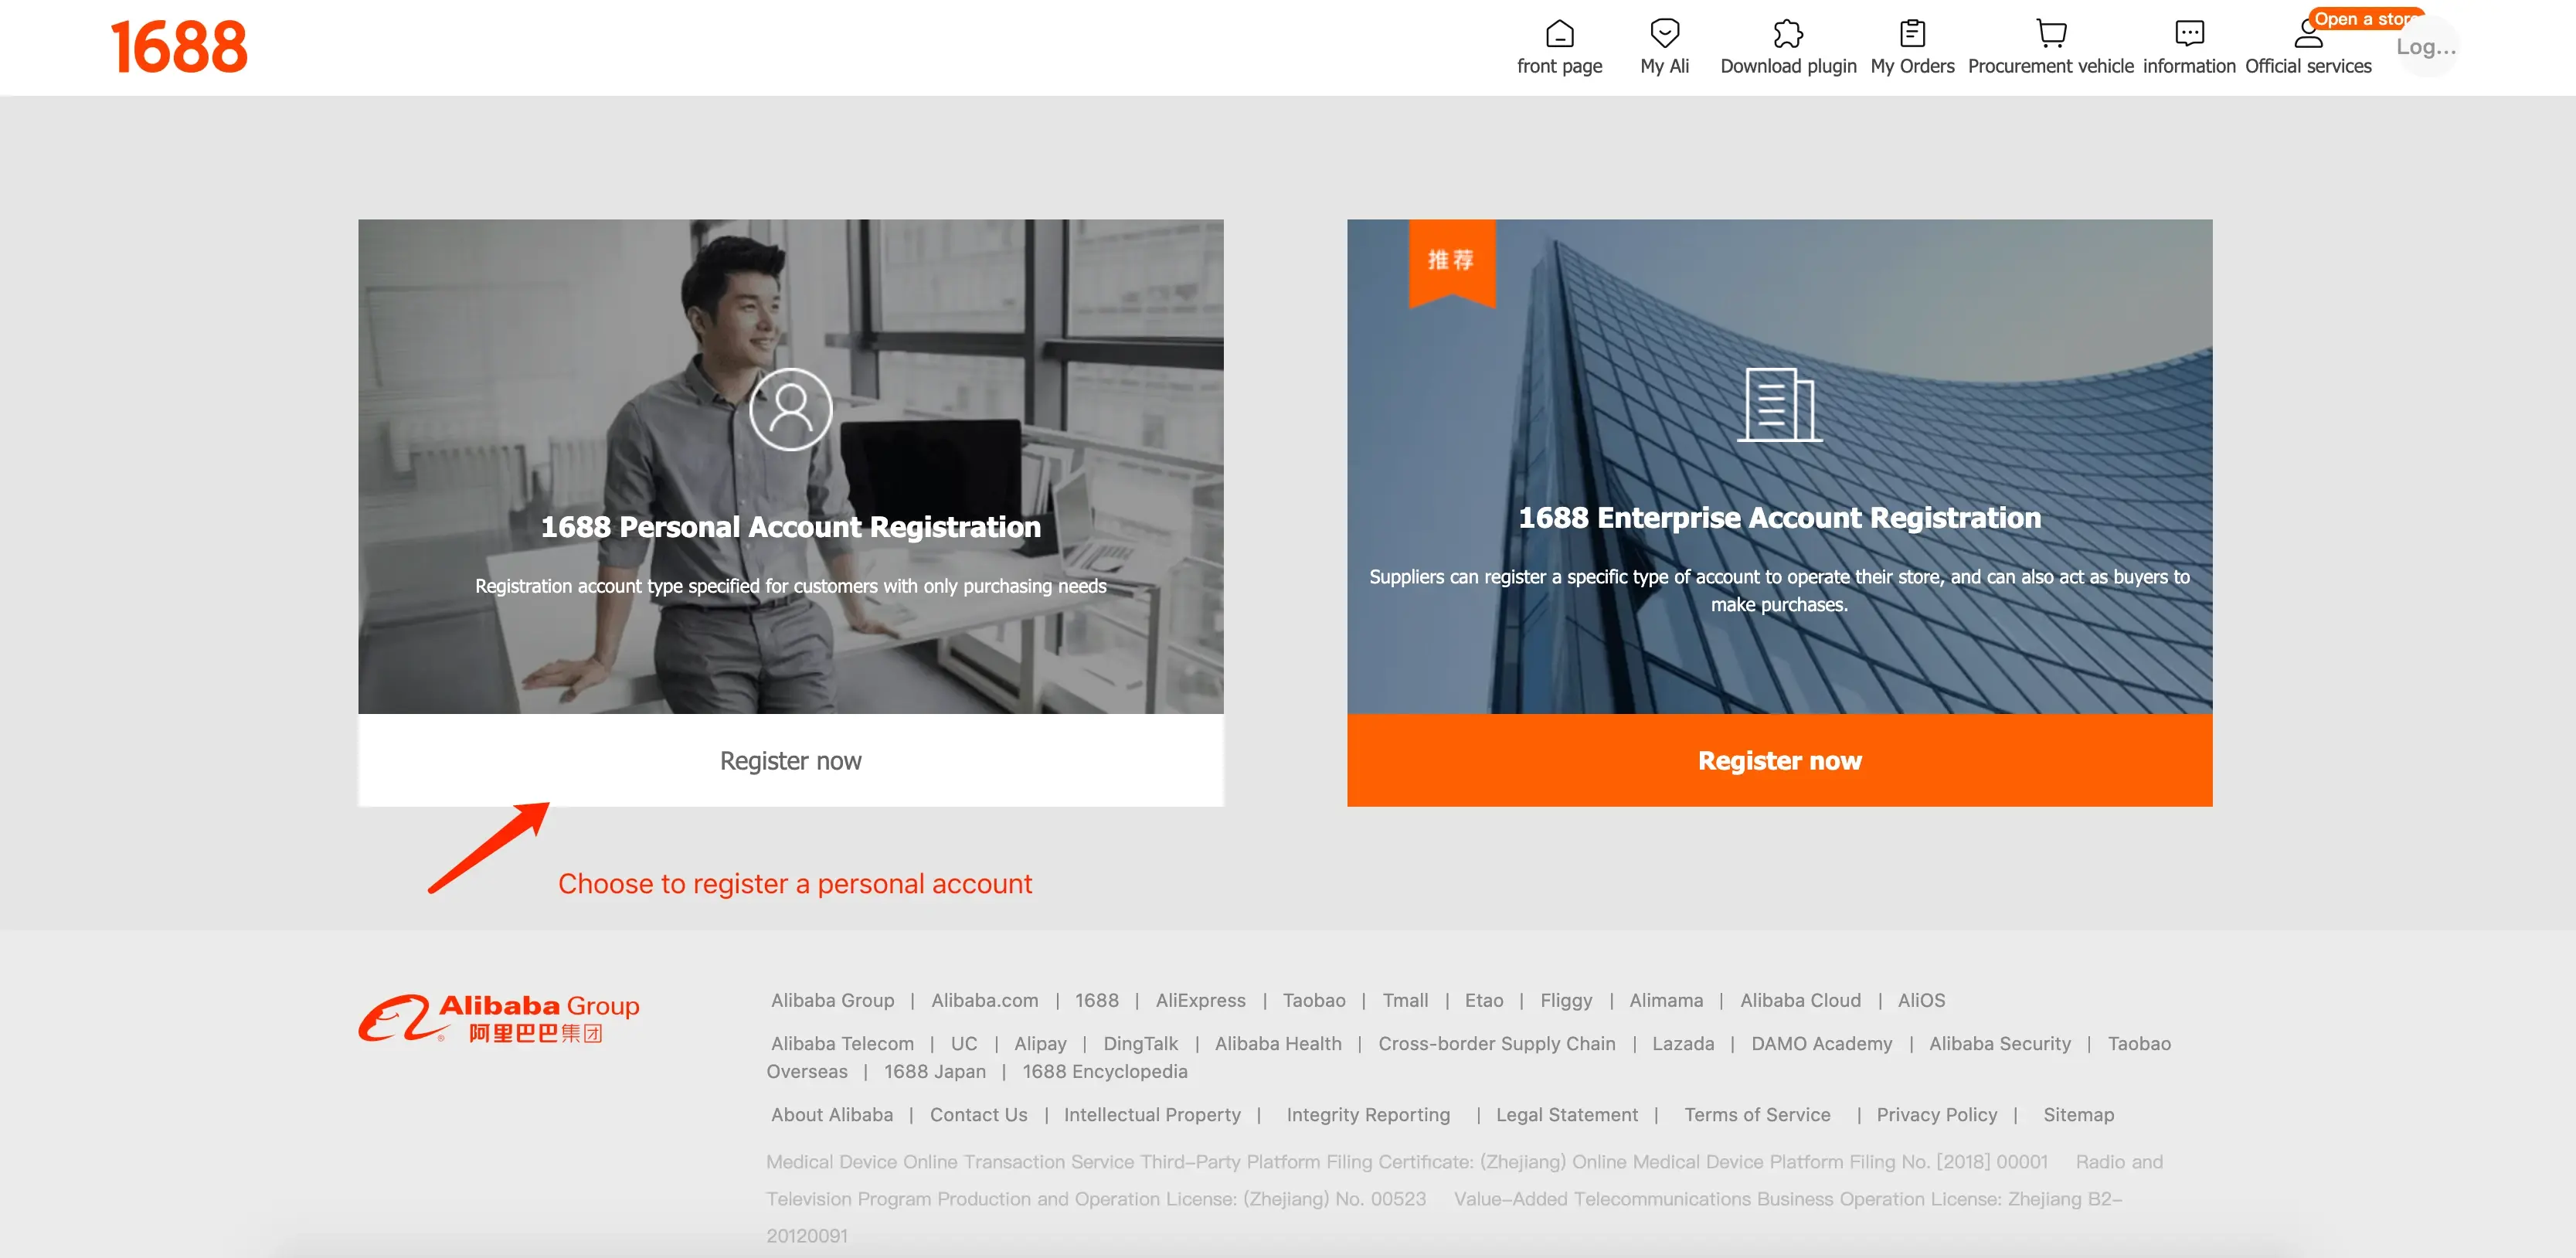Click the enterprise building document icon
This screenshot has width=2576, height=1258.
[1779, 405]
